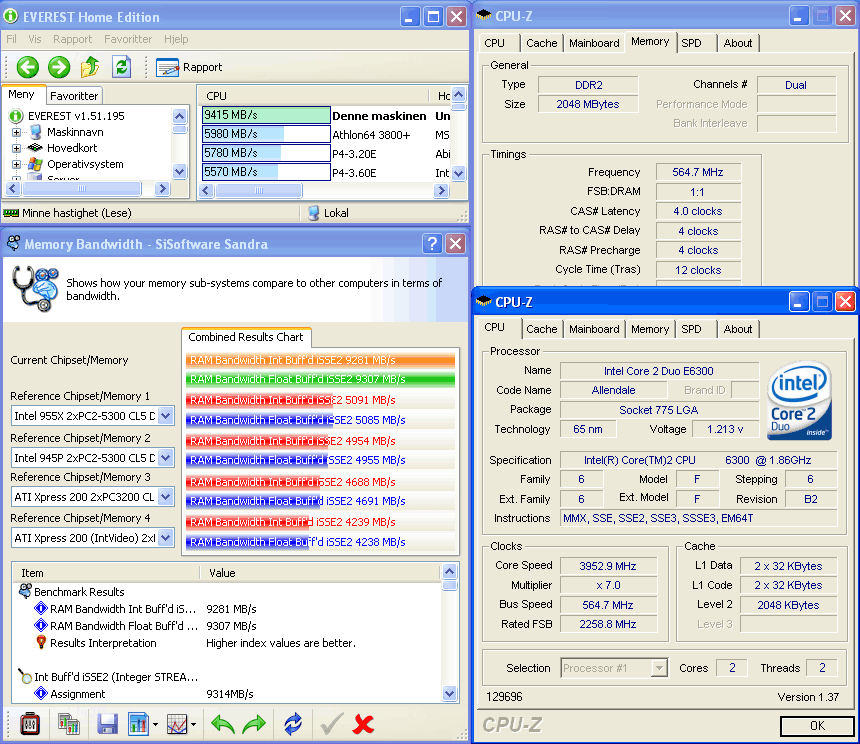Click the Operativsystem Windows flag icon
The image size is (860, 744).
point(36,164)
